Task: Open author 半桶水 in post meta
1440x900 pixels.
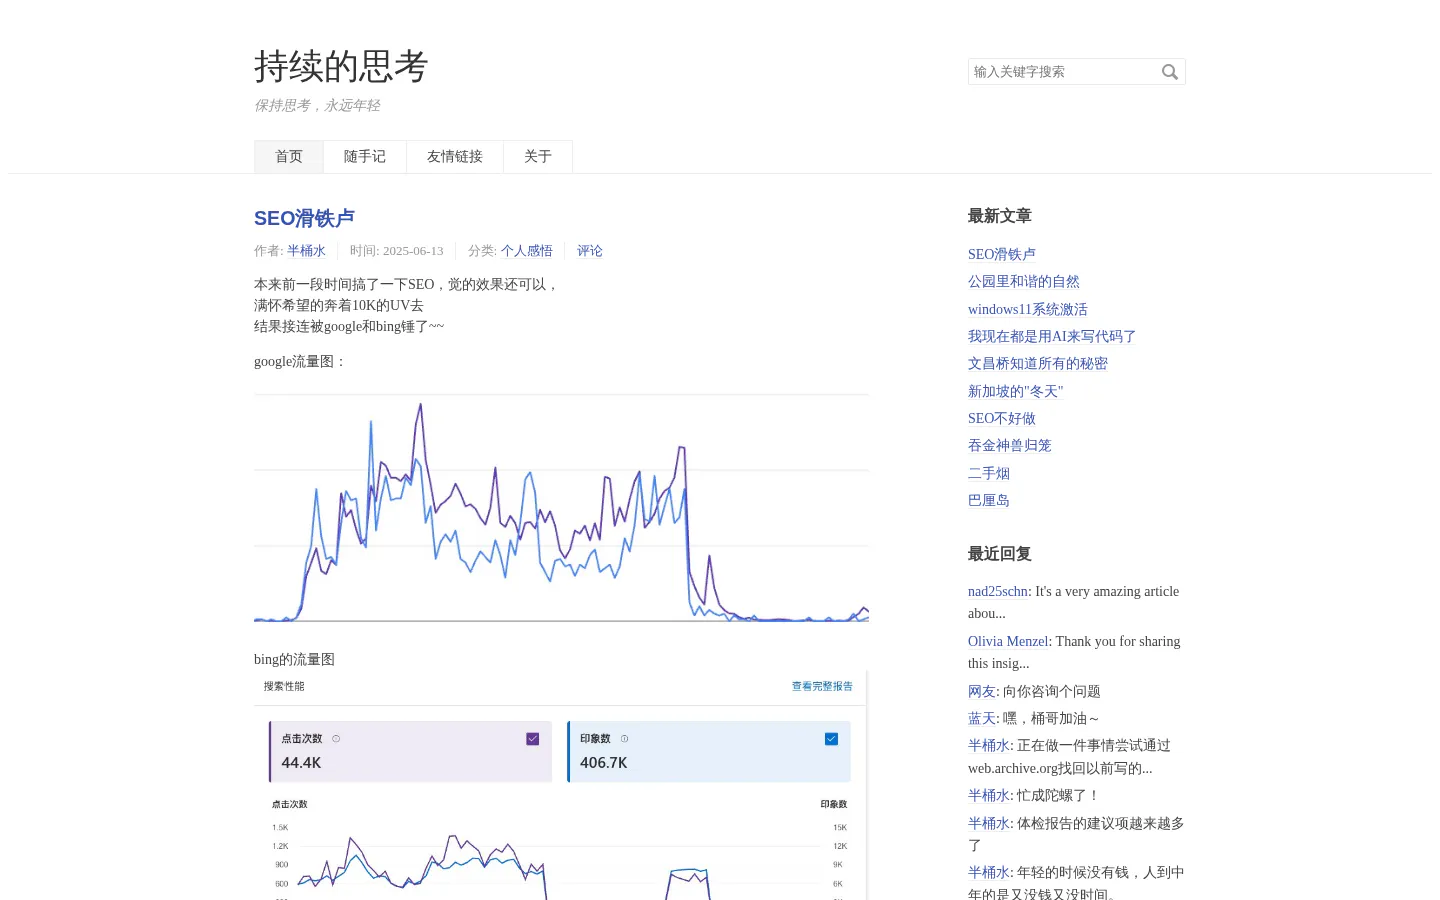Action: coord(306,251)
